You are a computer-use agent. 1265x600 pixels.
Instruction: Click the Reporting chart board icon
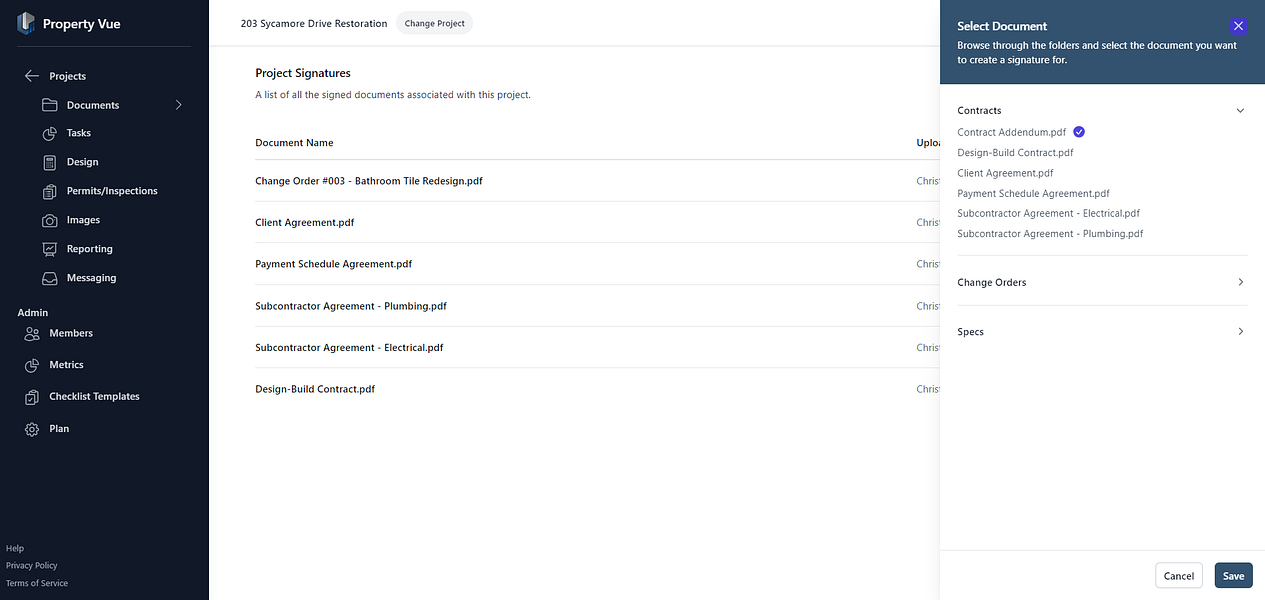[x=50, y=249]
